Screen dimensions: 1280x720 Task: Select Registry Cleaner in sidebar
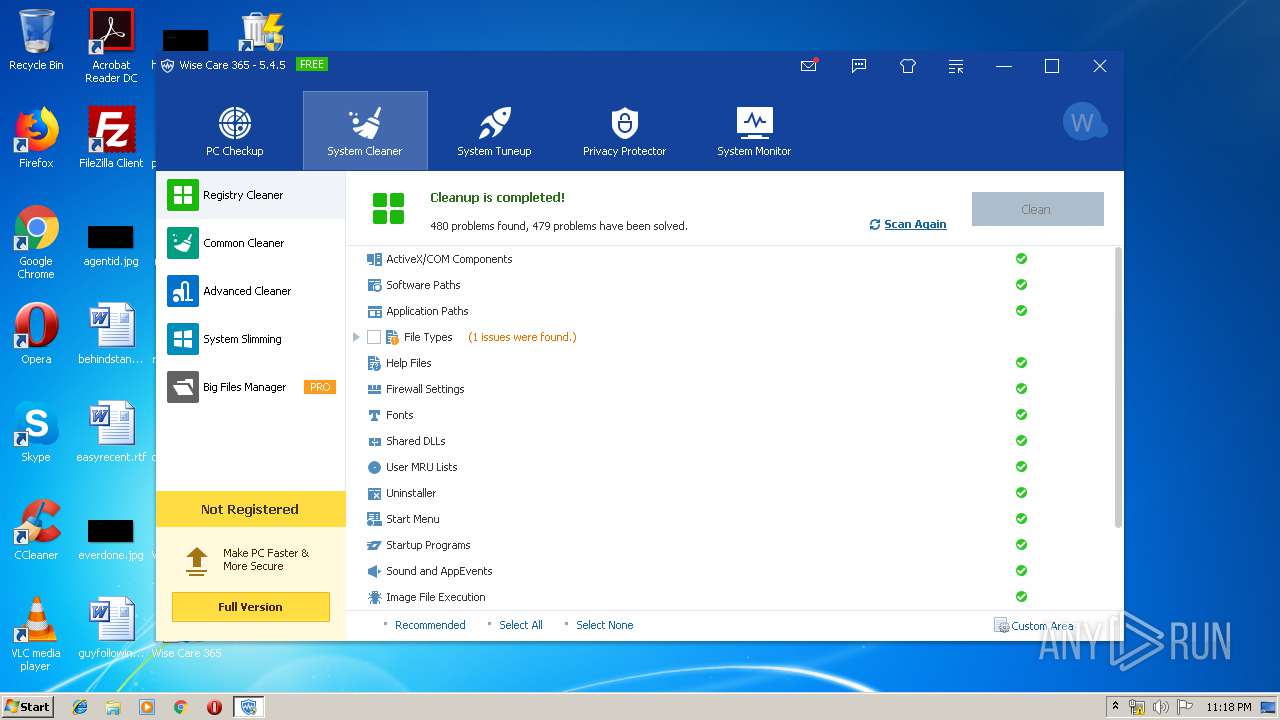[x=251, y=195]
